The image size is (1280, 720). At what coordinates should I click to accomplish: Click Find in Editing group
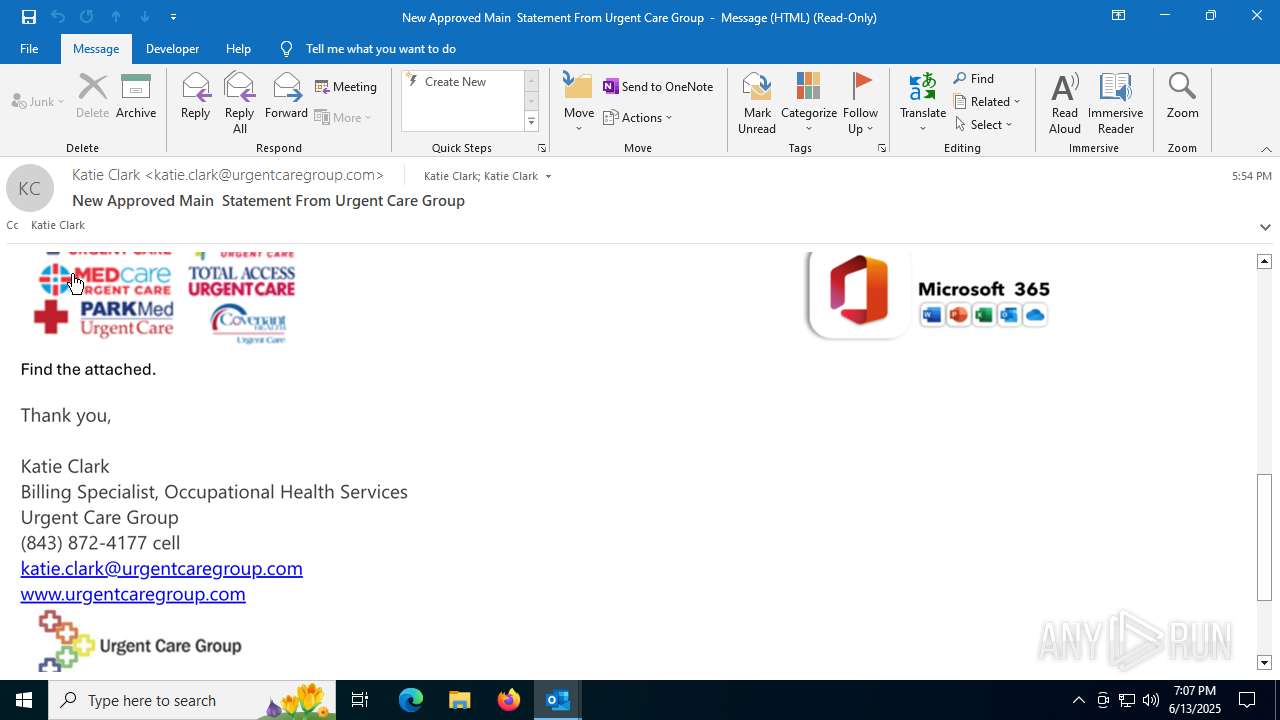974,78
